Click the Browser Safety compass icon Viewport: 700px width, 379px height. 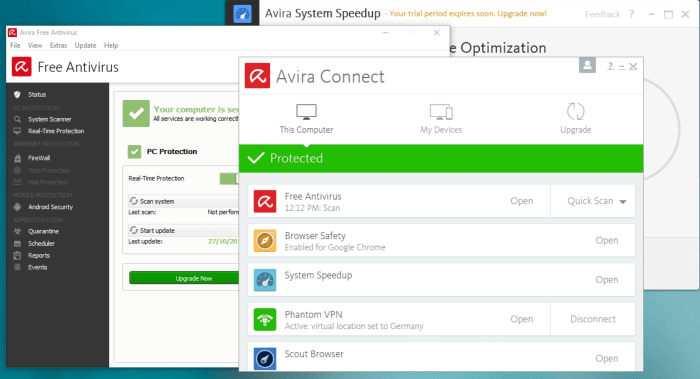265,241
